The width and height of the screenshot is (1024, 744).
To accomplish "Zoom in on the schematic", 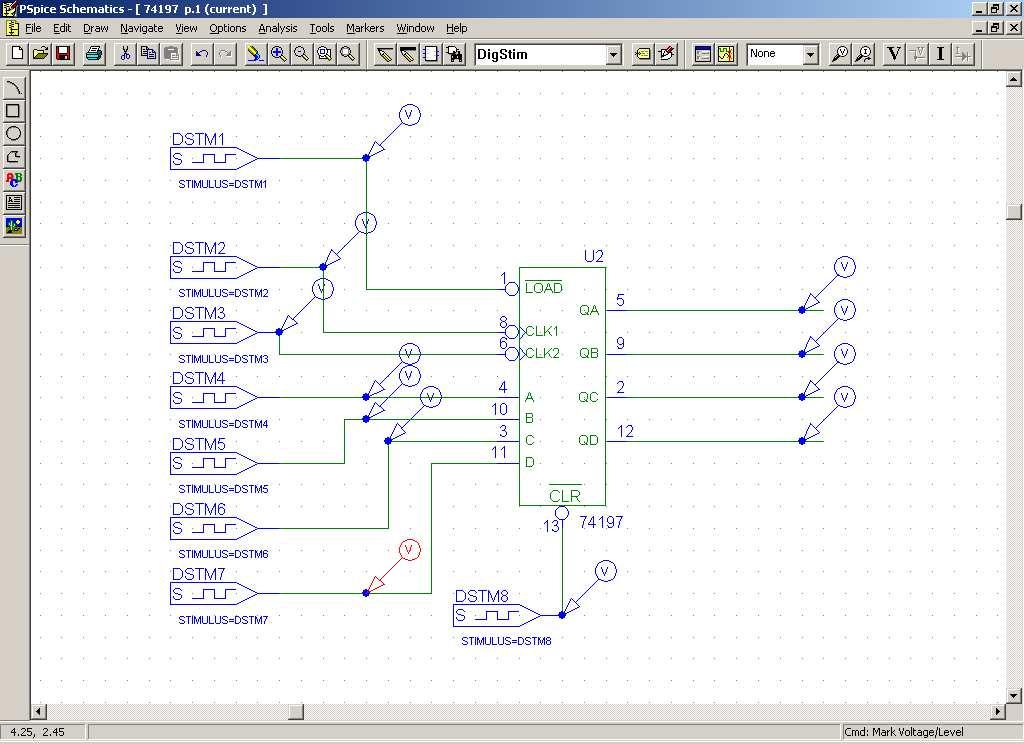I will [x=278, y=54].
